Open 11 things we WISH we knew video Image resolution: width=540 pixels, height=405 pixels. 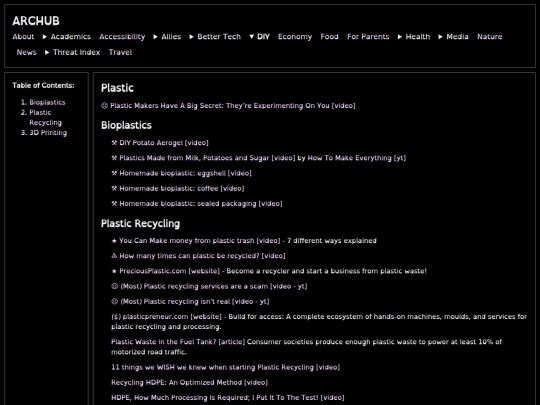coord(226,367)
